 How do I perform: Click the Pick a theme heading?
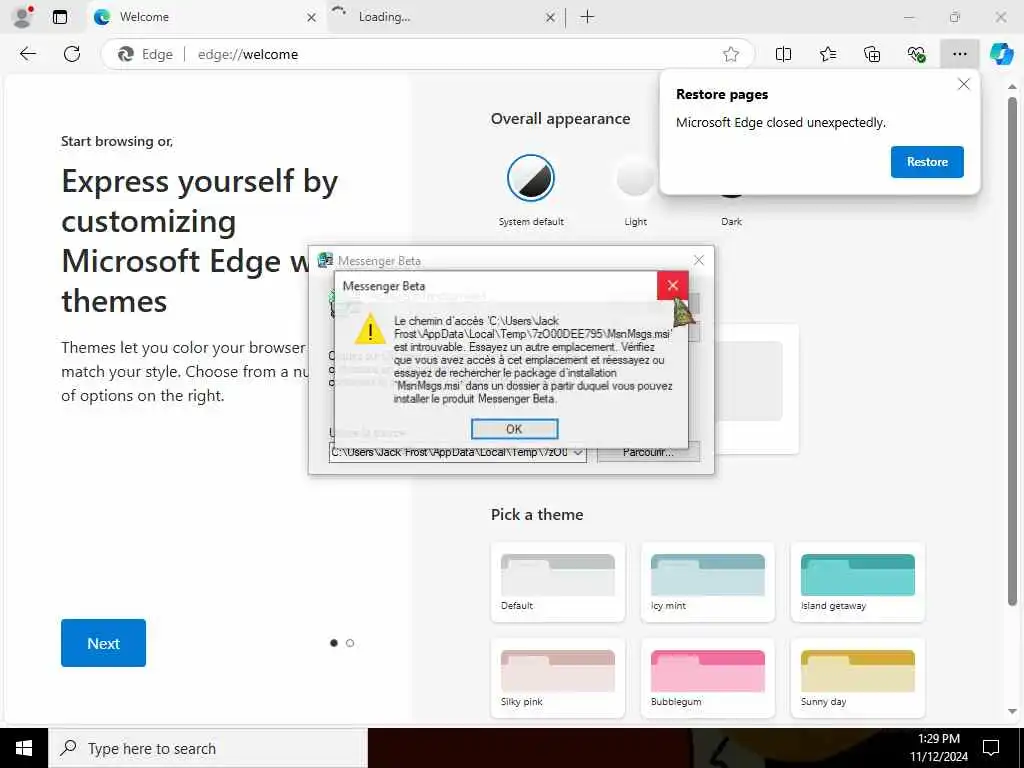pos(537,515)
